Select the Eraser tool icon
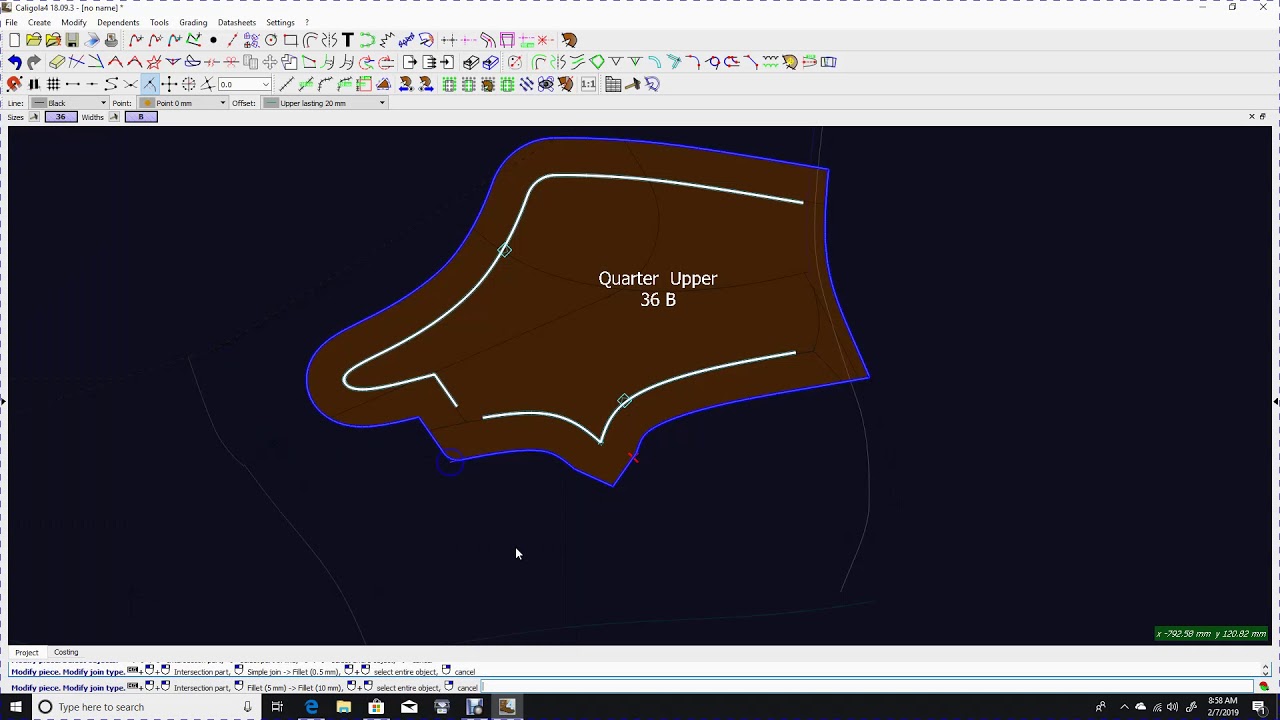The width and height of the screenshot is (1280, 720). tap(57, 62)
